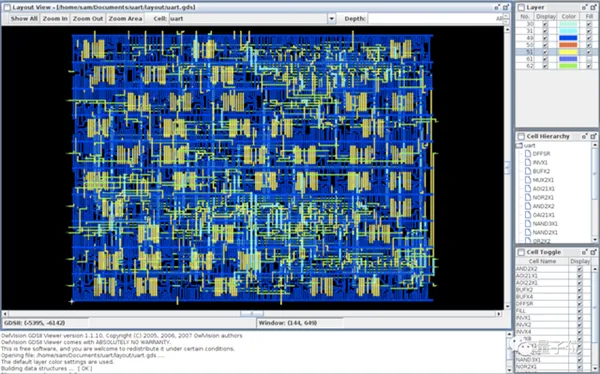The width and height of the screenshot is (600, 374).
Task: Click the Zoom Area toolbar button
Action: click(x=126, y=18)
